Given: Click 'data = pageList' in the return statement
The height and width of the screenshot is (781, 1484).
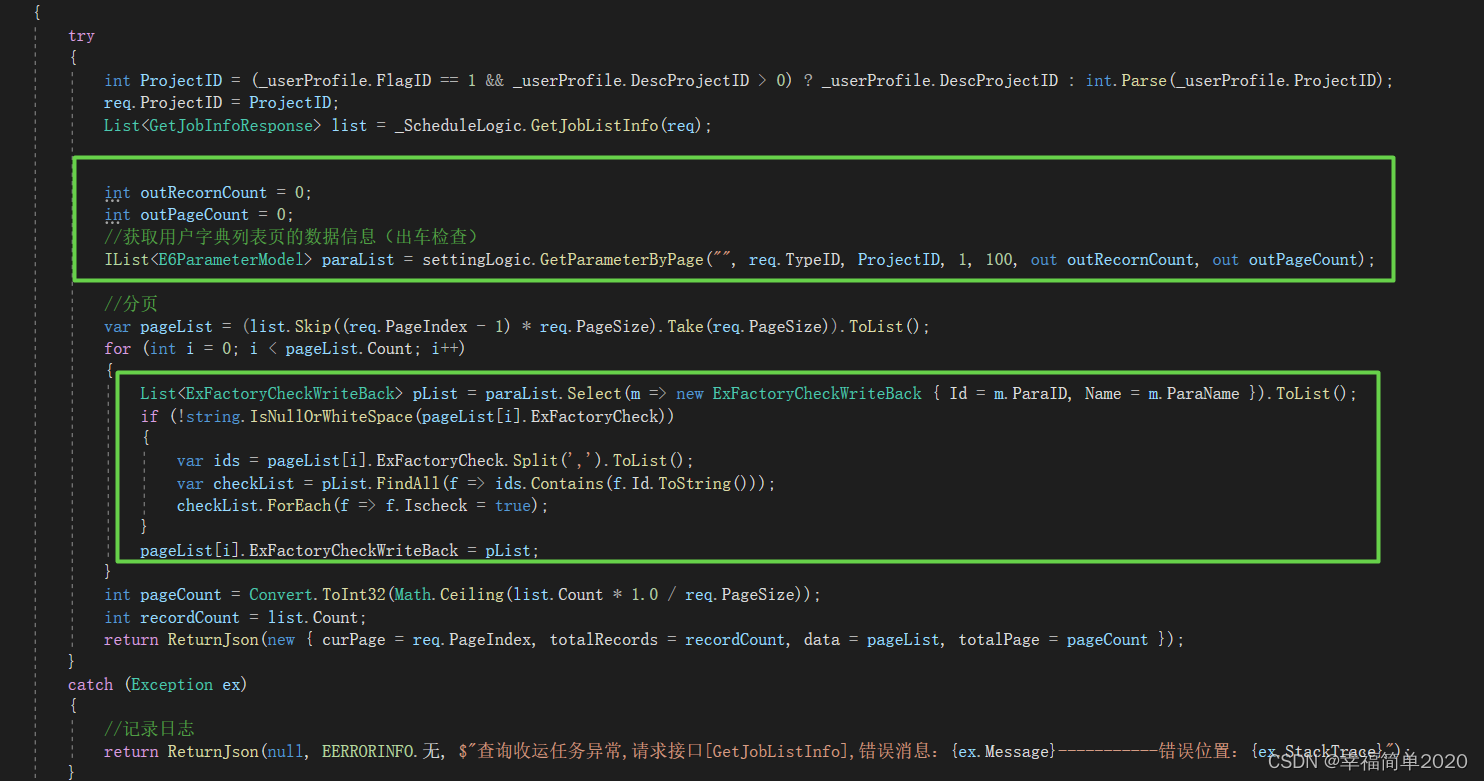Looking at the screenshot, I should click(872, 640).
